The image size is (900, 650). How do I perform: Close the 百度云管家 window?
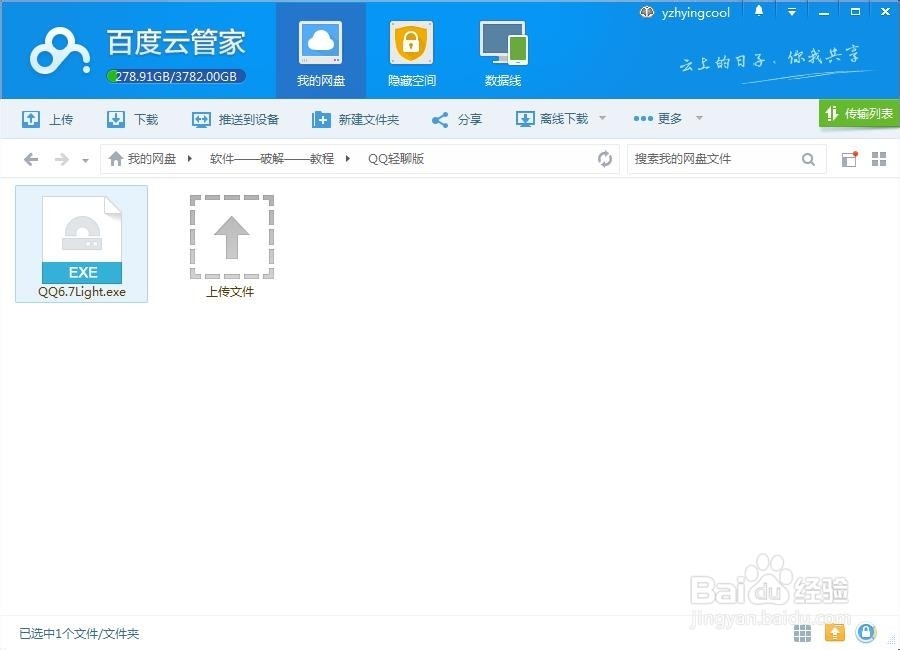click(886, 11)
